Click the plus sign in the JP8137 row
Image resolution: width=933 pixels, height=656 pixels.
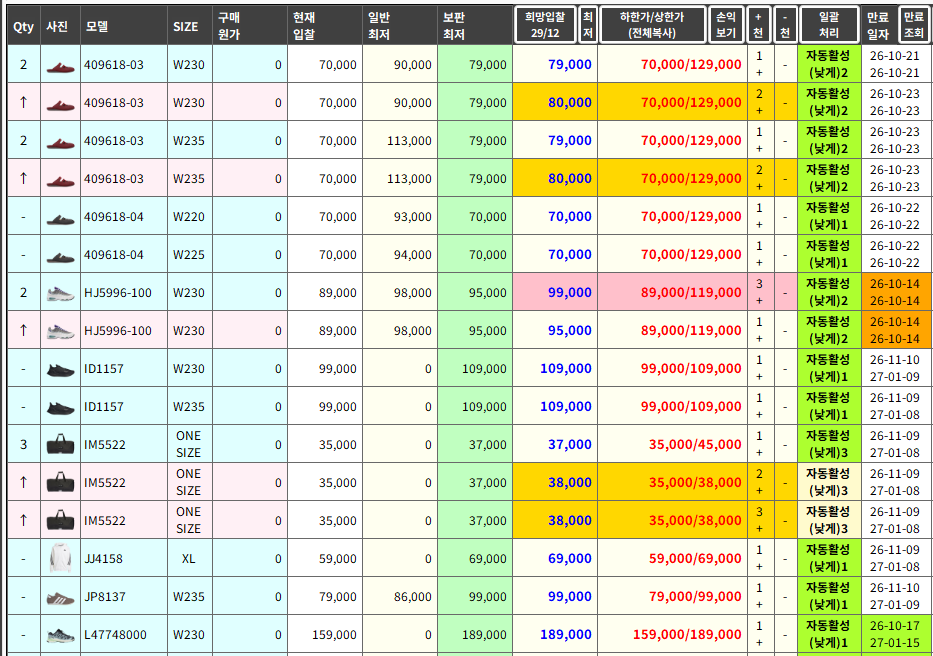point(759,605)
